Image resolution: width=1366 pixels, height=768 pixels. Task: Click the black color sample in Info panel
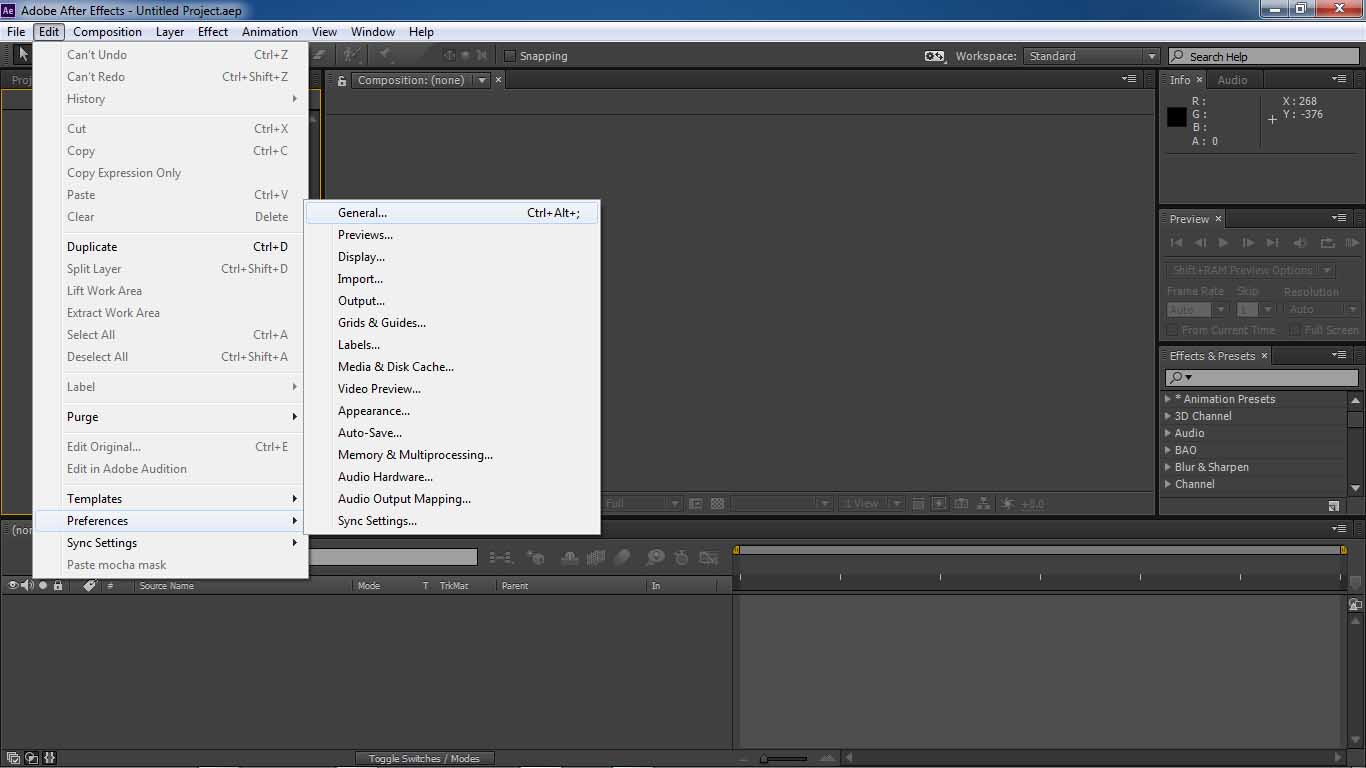click(1177, 116)
